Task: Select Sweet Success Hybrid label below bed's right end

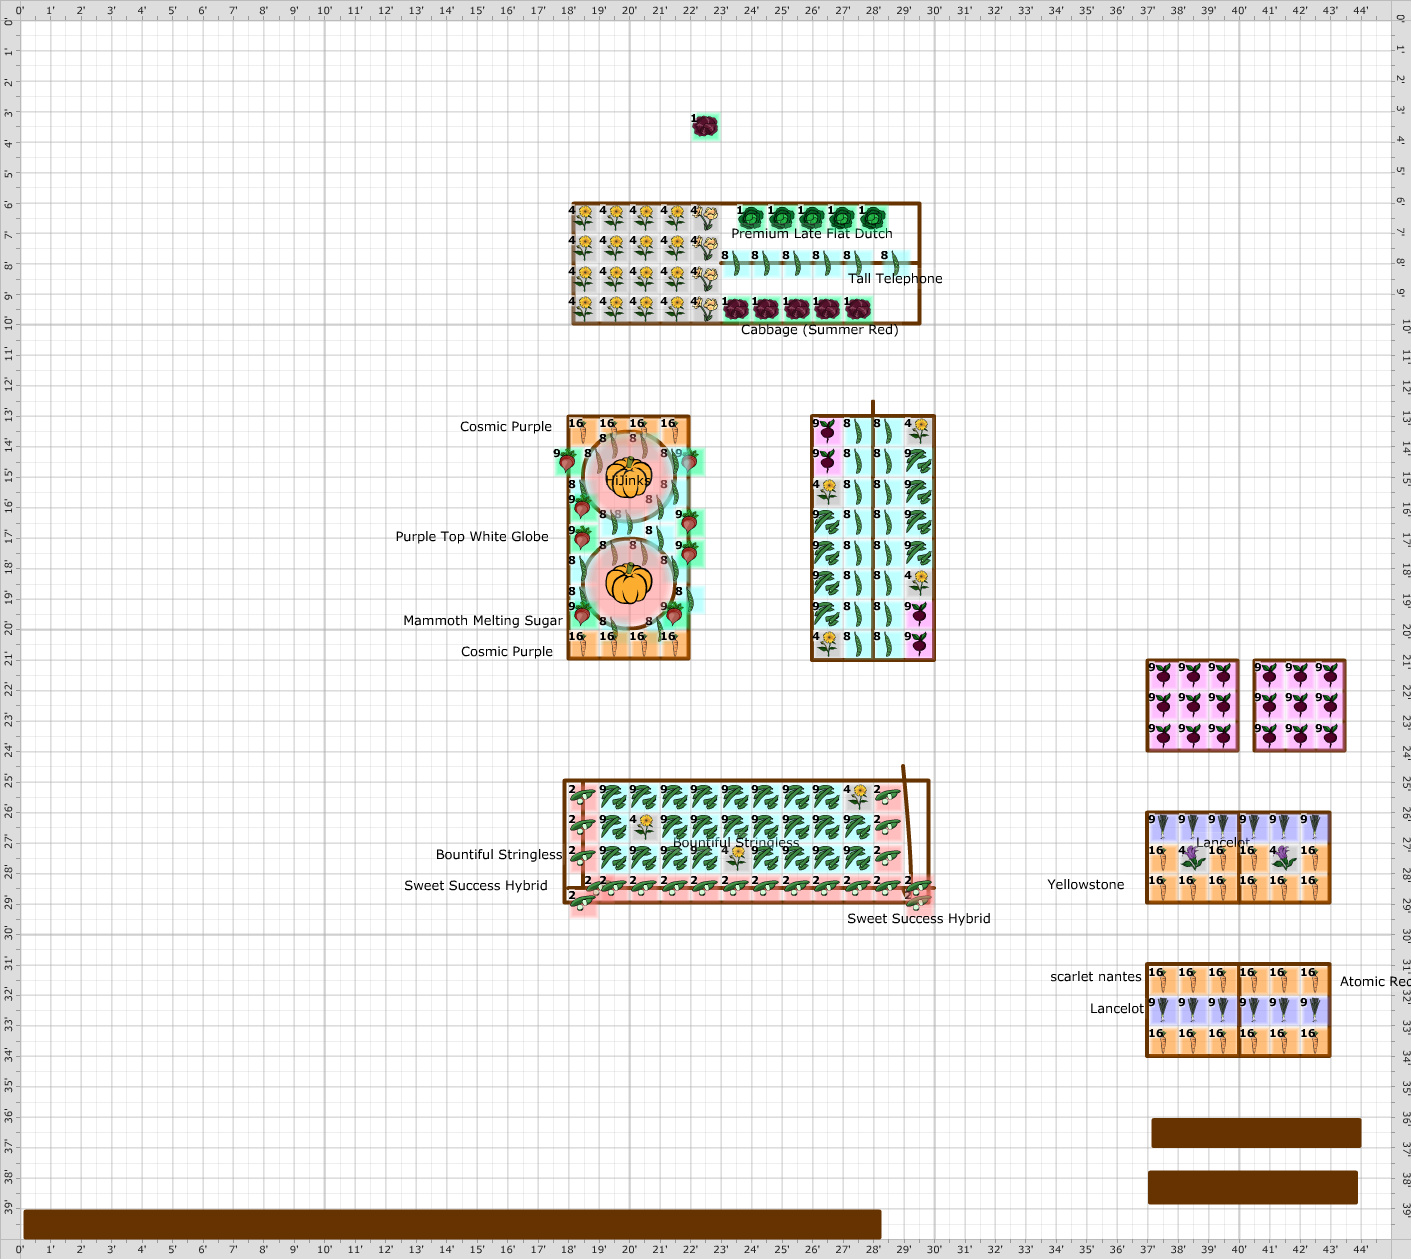Action: click(919, 919)
